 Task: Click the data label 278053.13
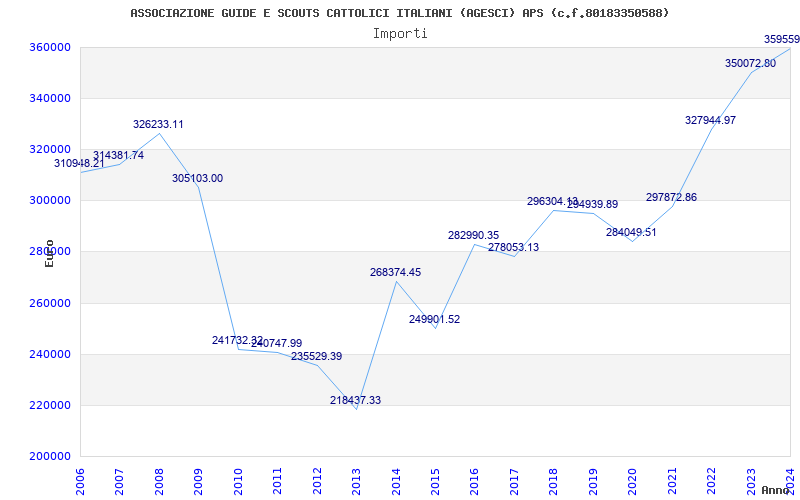click(x=513, y=247)
